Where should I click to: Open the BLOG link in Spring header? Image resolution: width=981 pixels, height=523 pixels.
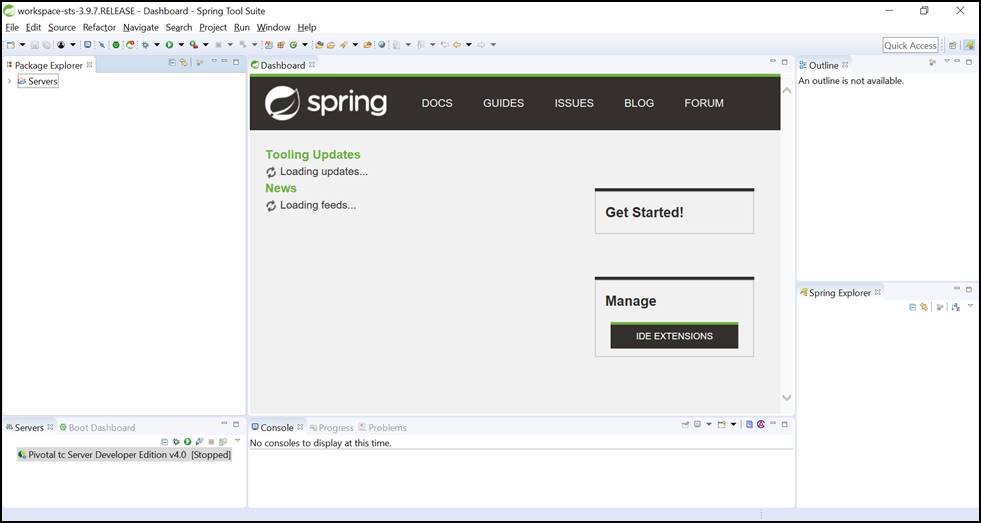639,103
